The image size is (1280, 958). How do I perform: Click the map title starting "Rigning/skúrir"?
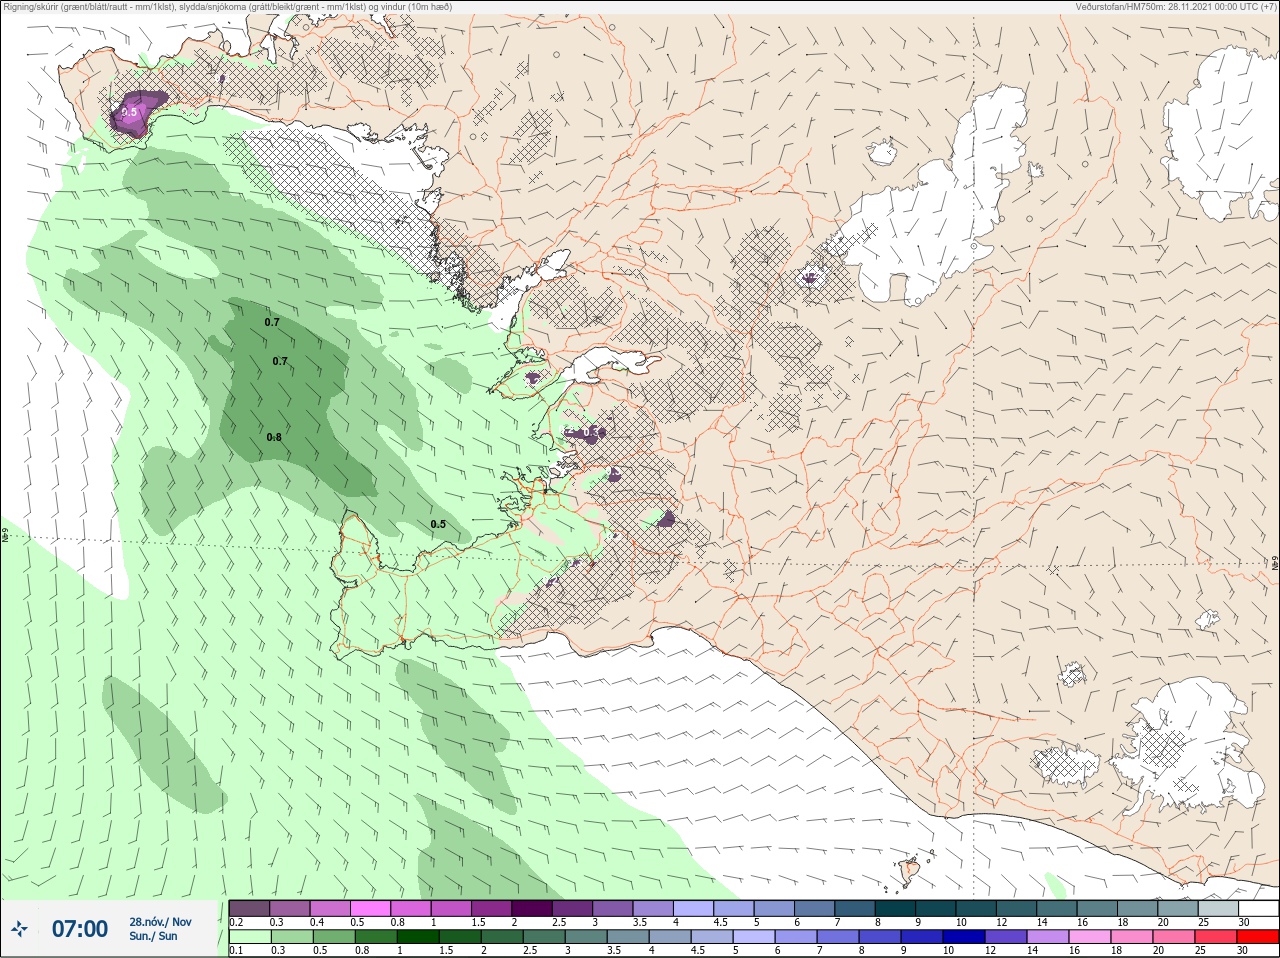[x=227, y=6]
